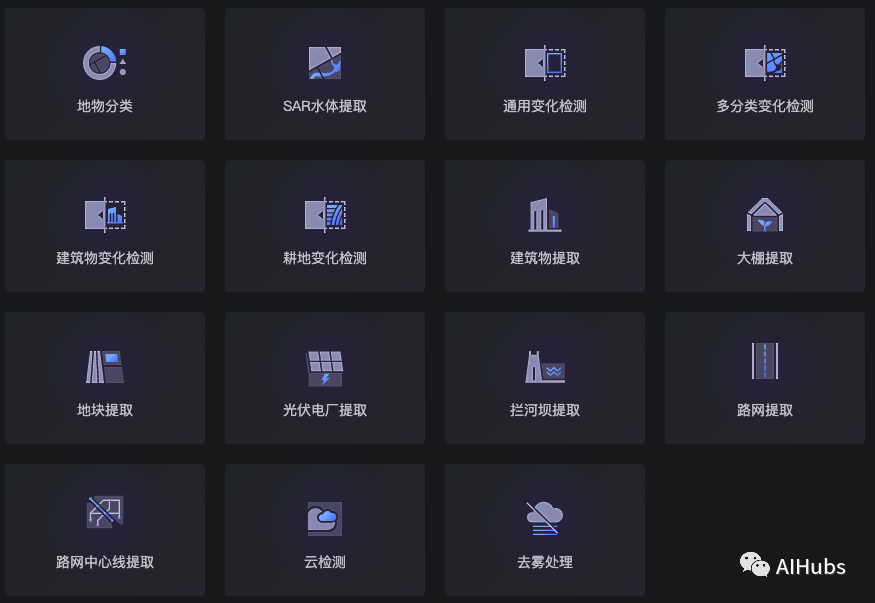The height and width of the screenshot is (603, 875).
Task: Open the 去雾处理 dehazing tool icon
Action: 544,516
